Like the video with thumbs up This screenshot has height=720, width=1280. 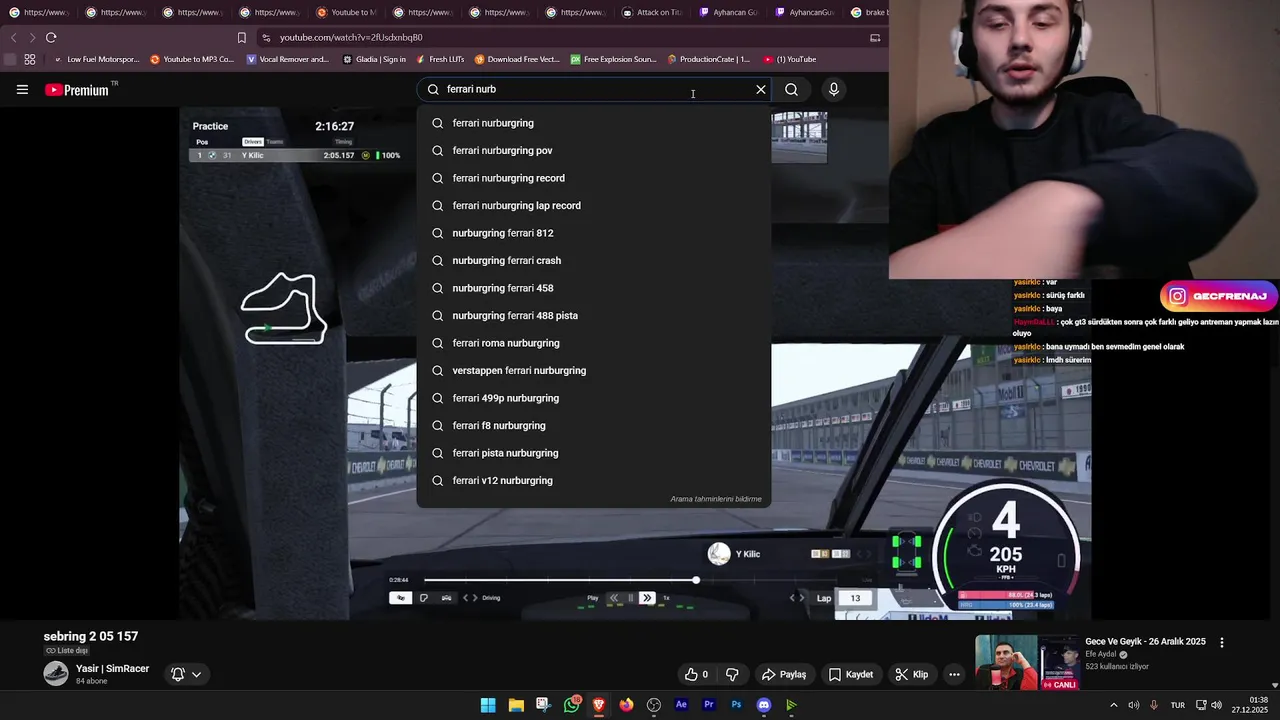coord(696,674)
